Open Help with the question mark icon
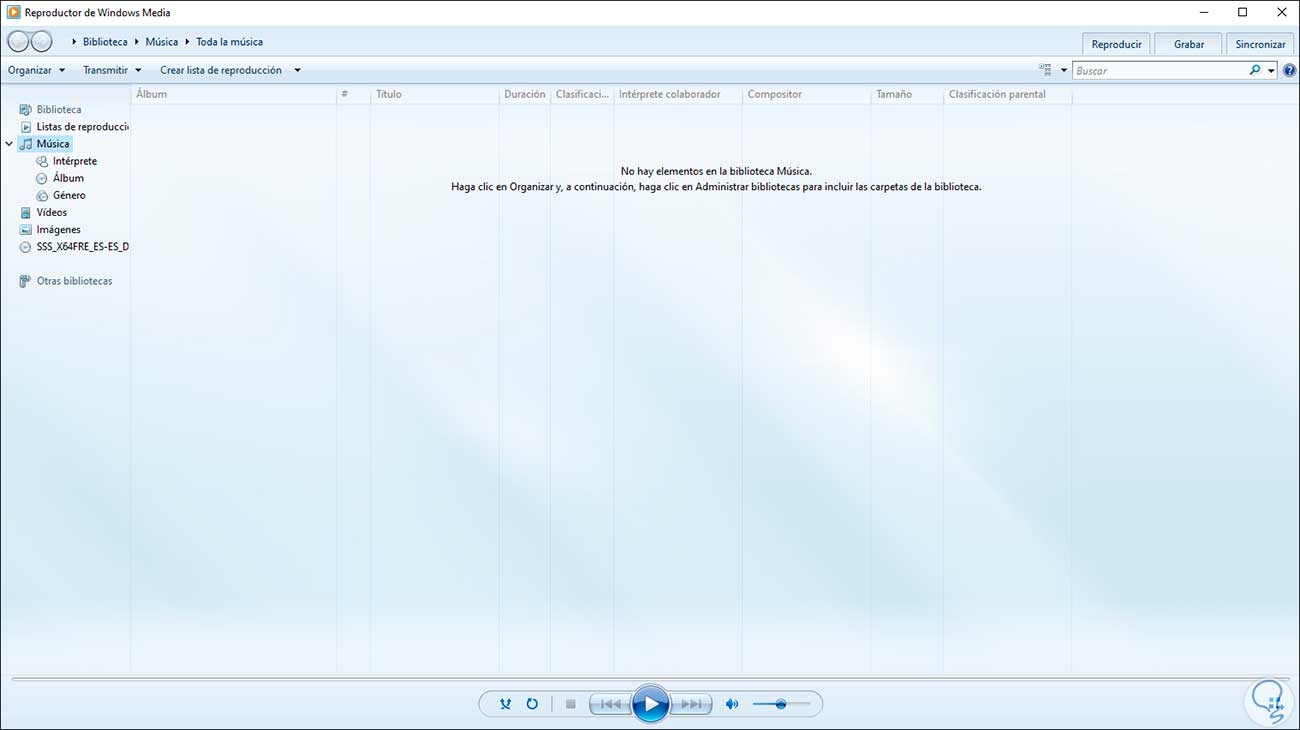Image resolution: width=1300 pixels, height=730 pixels. point(1289,70)
